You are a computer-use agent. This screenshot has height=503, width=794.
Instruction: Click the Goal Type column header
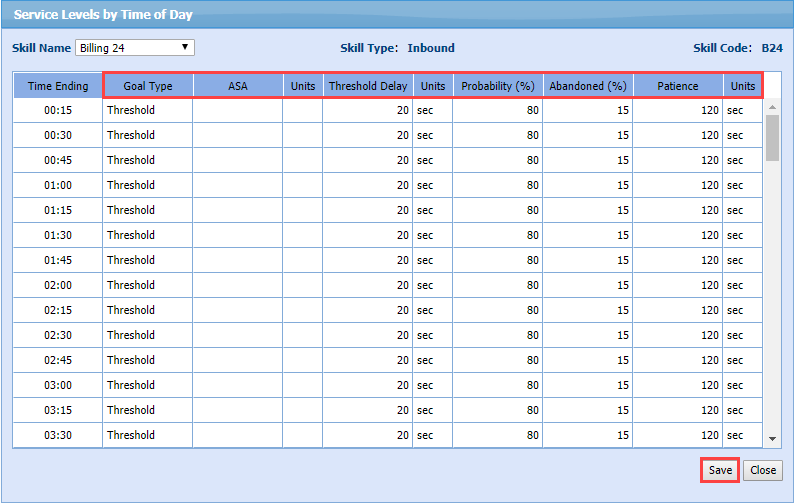pyautogui.click(x=148, y=86)
